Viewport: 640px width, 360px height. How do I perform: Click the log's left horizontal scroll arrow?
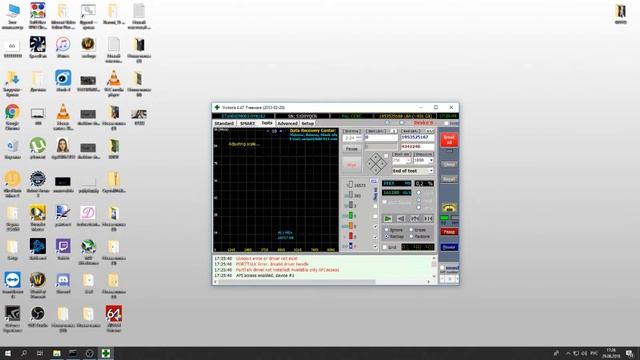[215, 282]
